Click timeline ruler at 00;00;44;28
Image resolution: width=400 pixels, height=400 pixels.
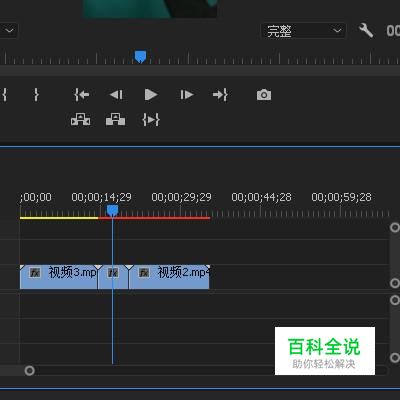[261, 197]
